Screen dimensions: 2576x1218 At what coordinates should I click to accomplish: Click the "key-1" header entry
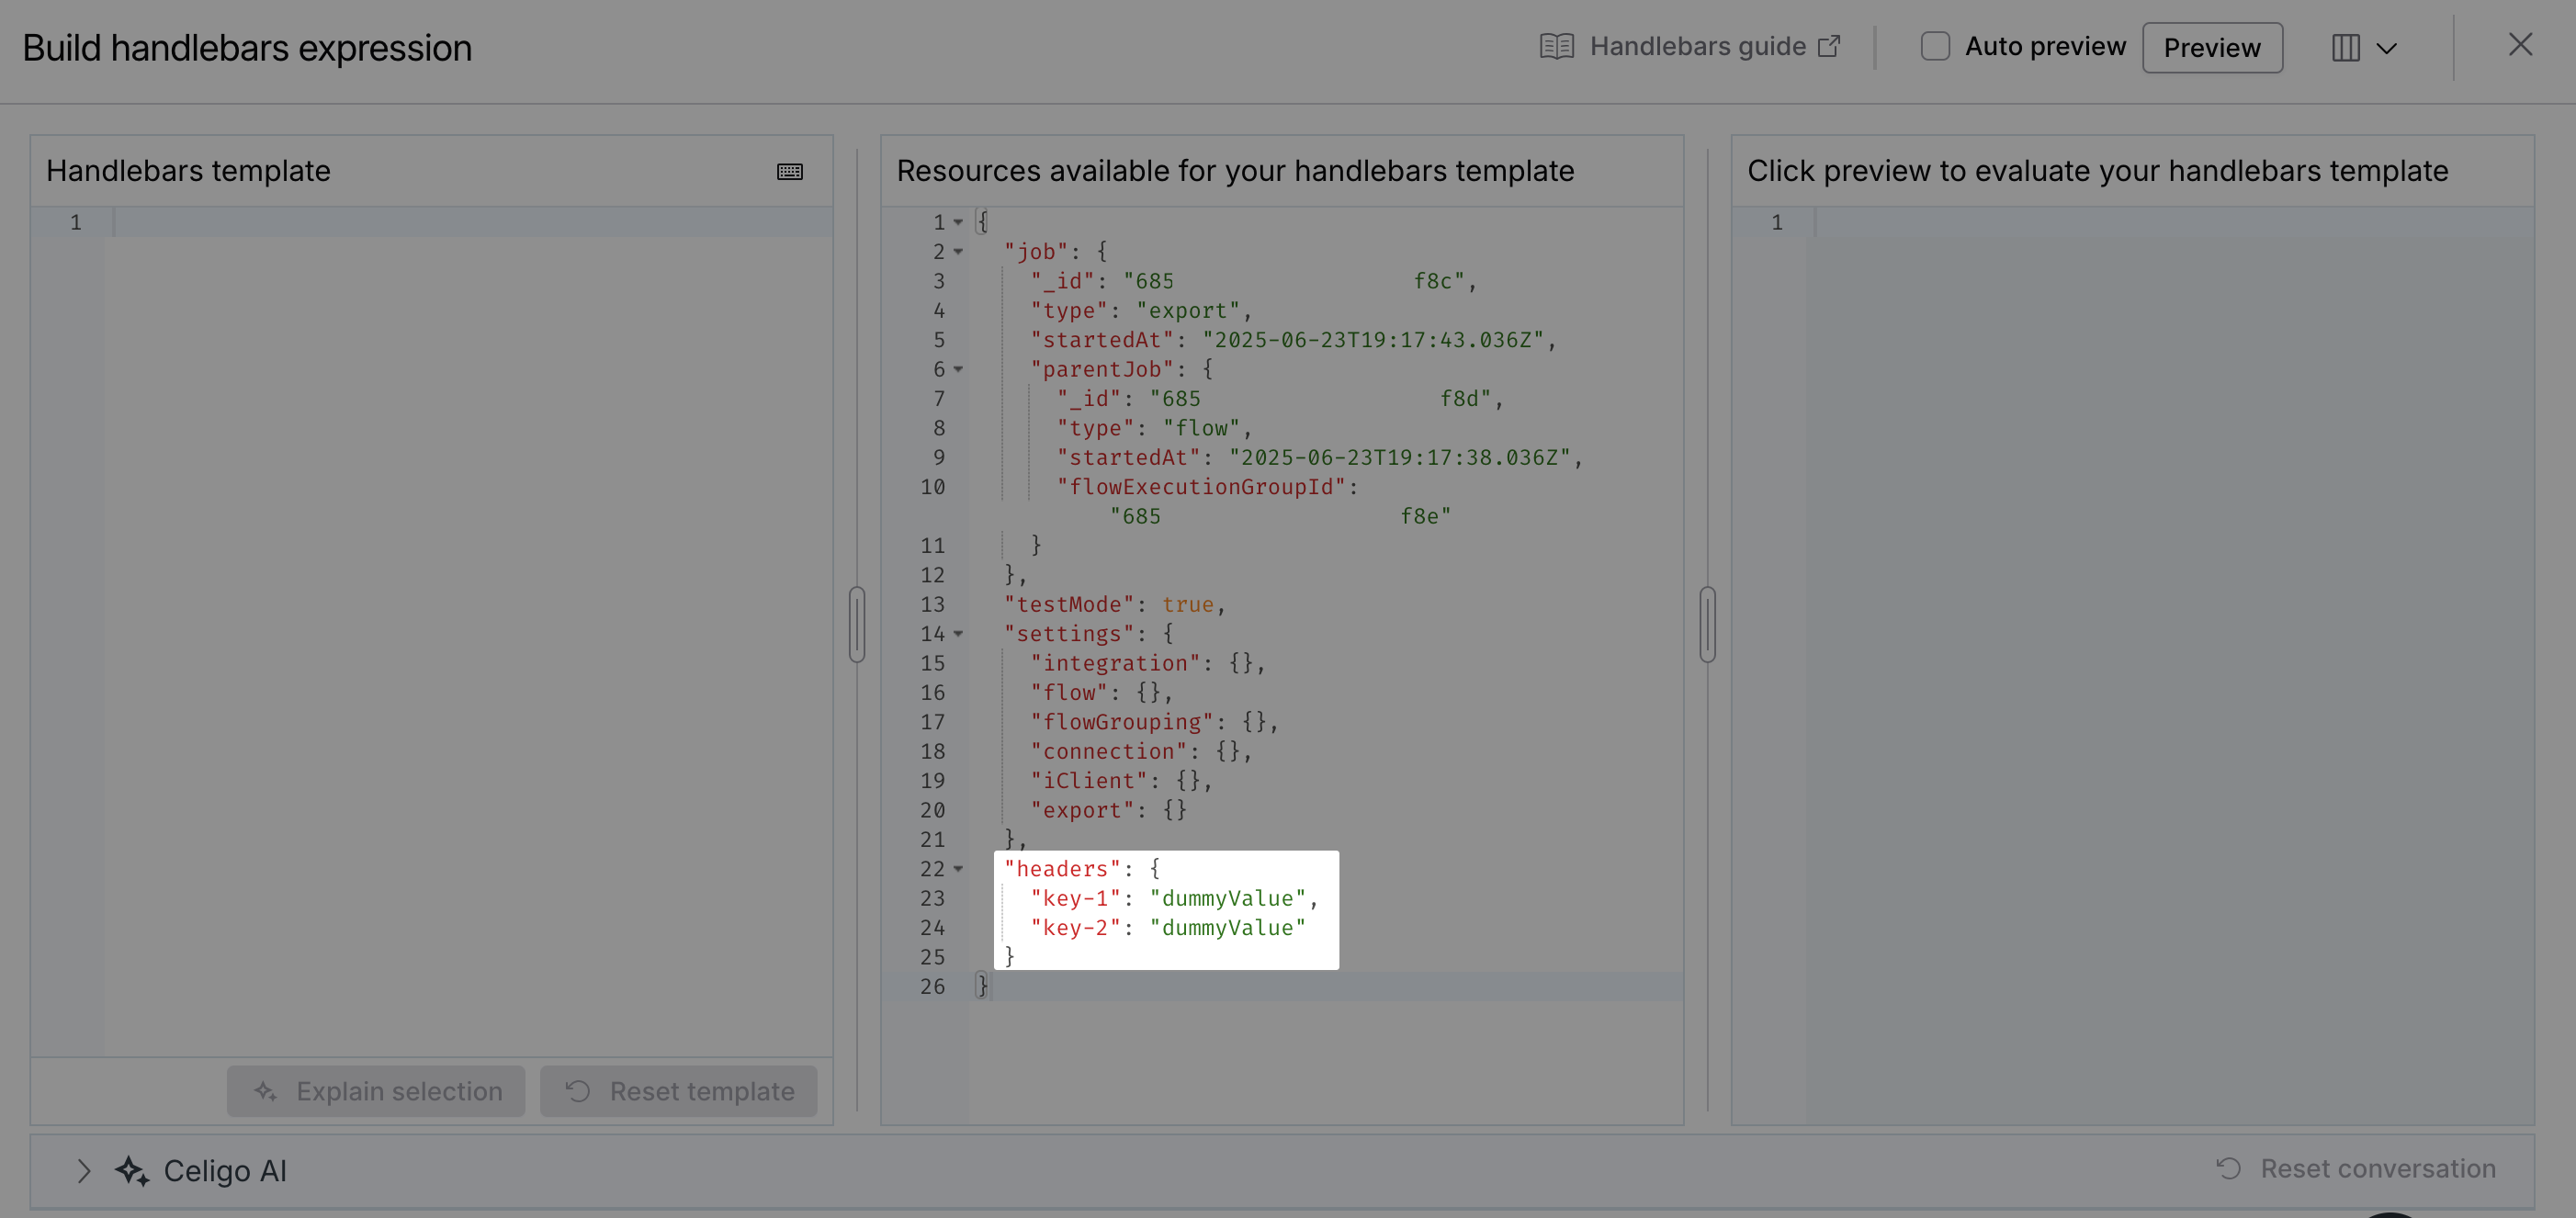1175,899
